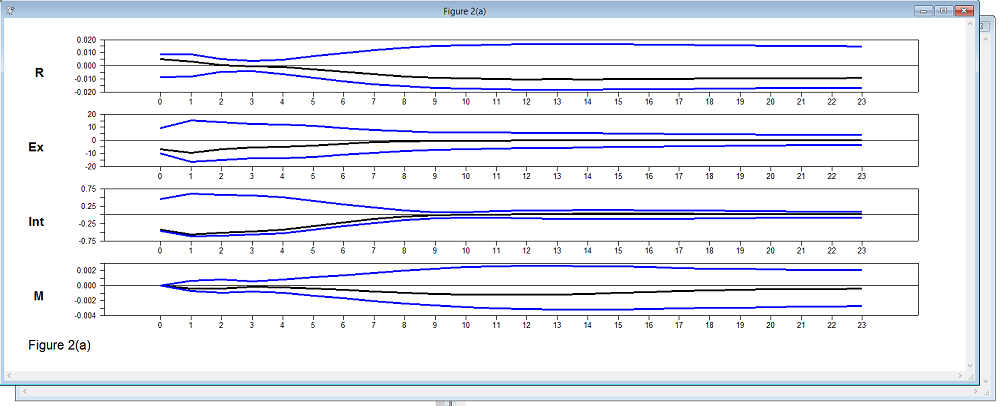The height and width of the screenshot is (406, 1004).
Task: Click the splitter handle at the bottom edge
Action: pyautogui.click(x=450, y=403)
